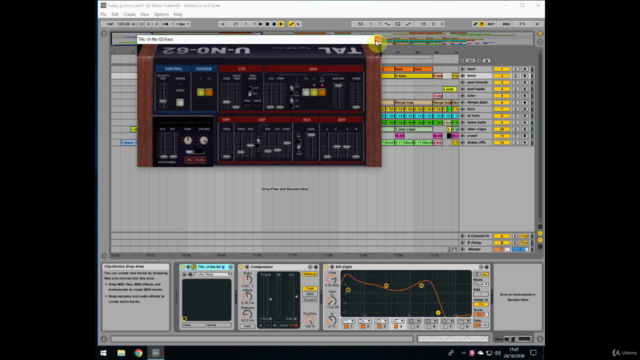Toggle the Computer MIDI Keyboard icon

(482, 24)
